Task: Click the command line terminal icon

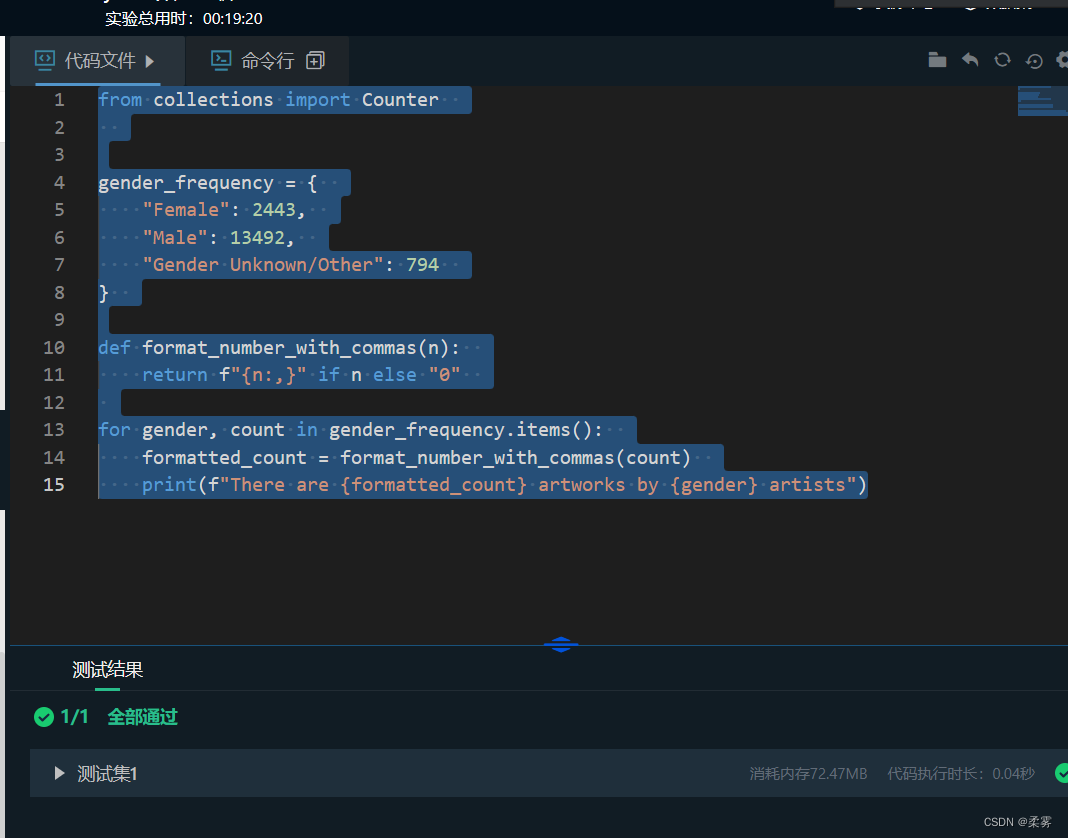Action: (x=221, y=61)
